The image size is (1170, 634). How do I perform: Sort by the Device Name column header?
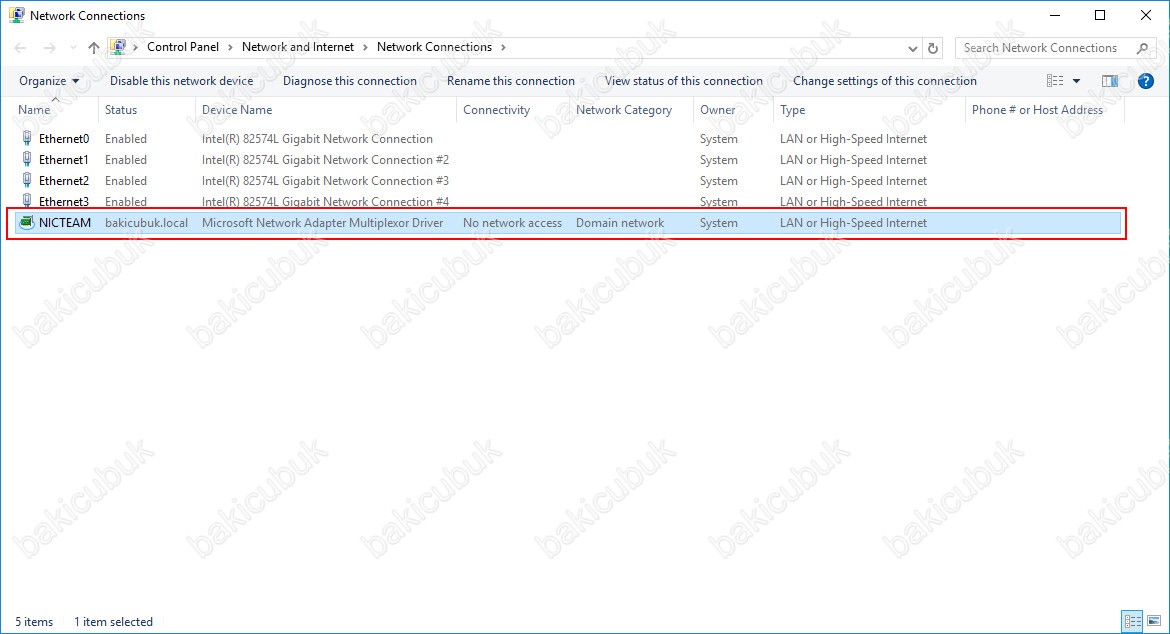(237, 110)
